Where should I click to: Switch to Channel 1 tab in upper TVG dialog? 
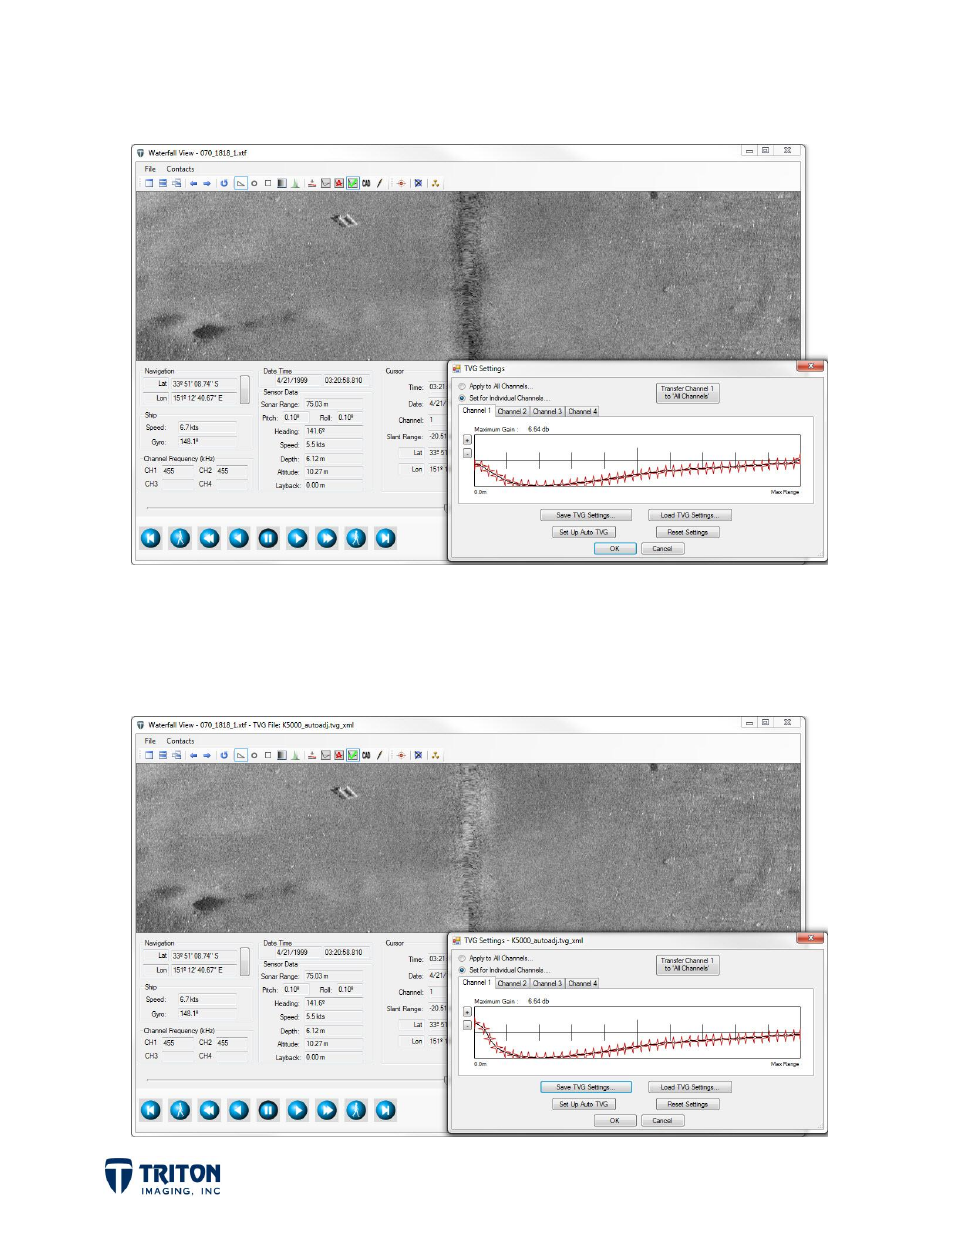(476, 411)
